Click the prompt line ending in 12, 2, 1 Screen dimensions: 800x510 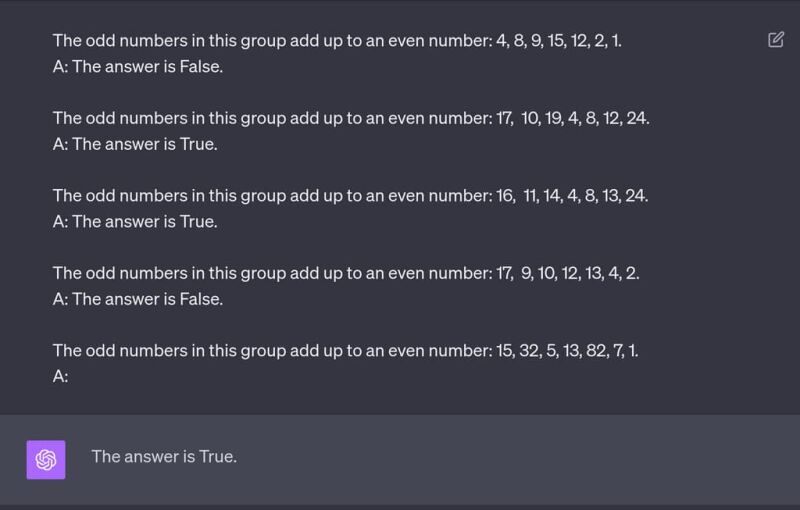[343, 43]
